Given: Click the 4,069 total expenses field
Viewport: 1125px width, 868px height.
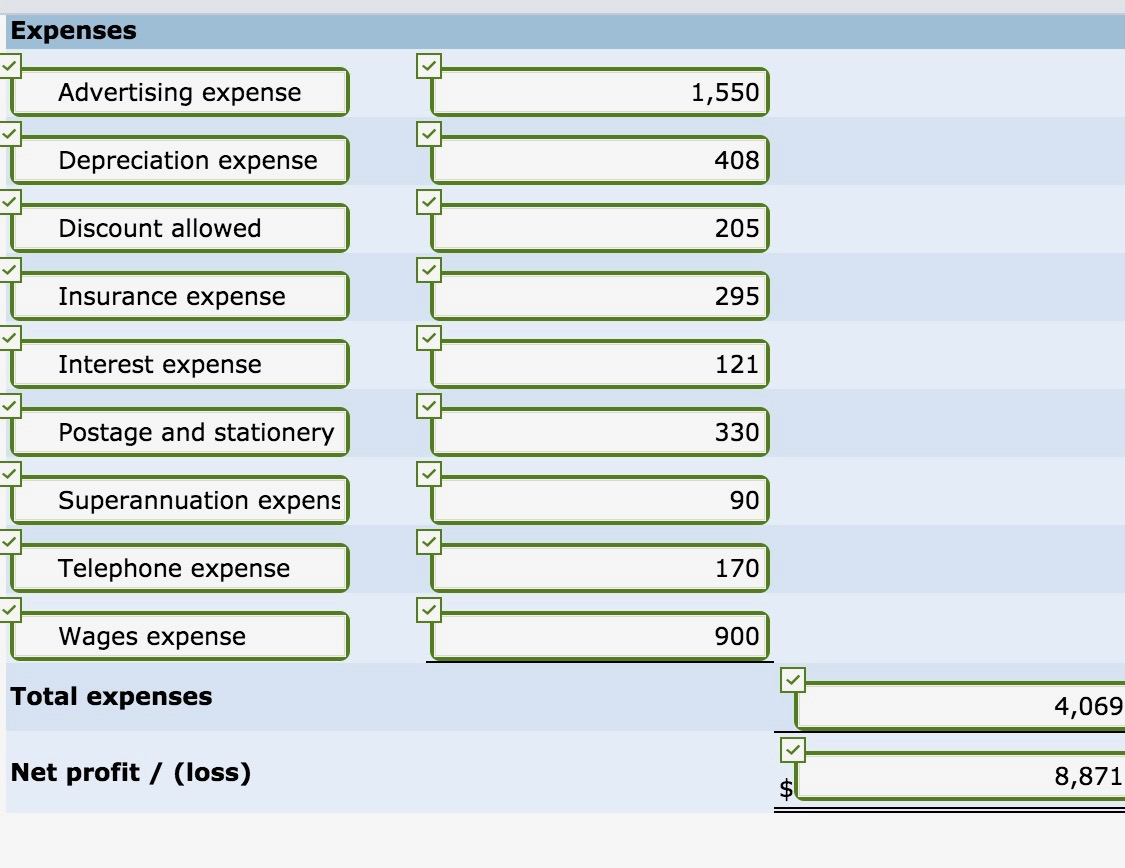Looking at the screenshot, I should coord(960,706).
